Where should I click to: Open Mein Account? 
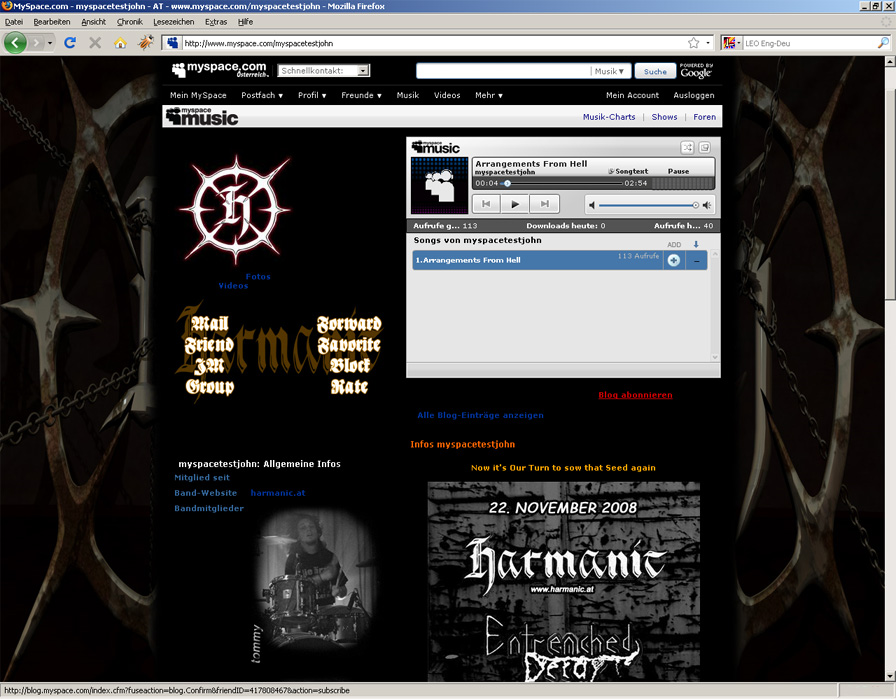coord(632,95)
